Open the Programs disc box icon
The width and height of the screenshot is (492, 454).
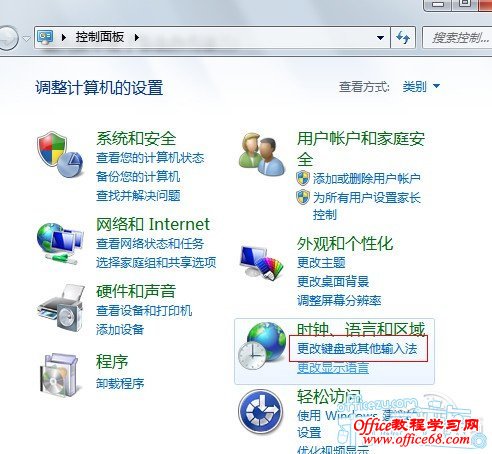click(x=59, y=375)
